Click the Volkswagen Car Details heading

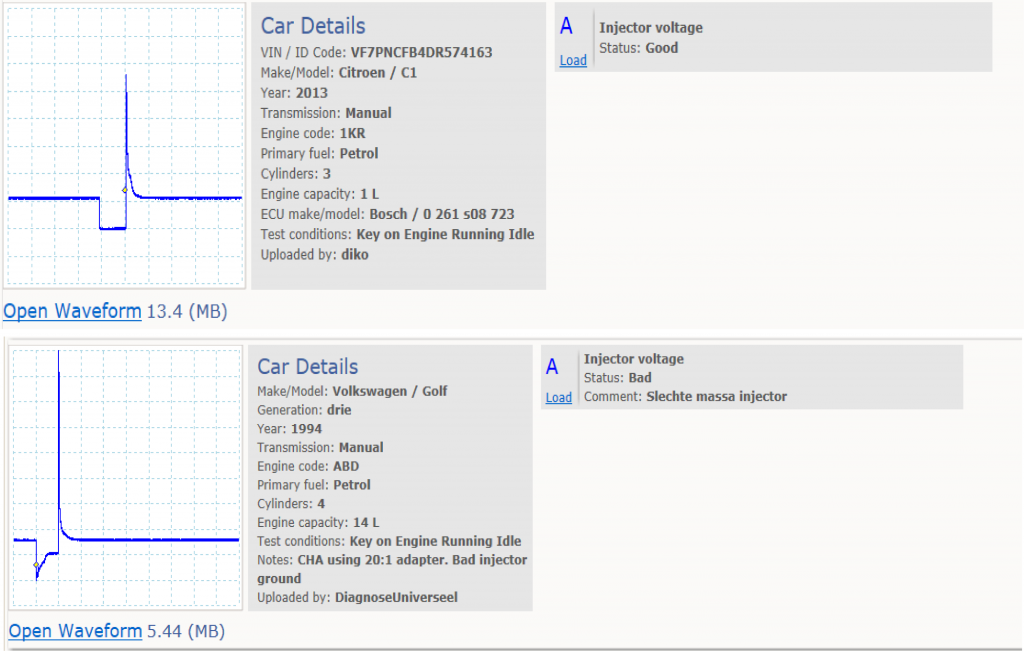(308, 366)
